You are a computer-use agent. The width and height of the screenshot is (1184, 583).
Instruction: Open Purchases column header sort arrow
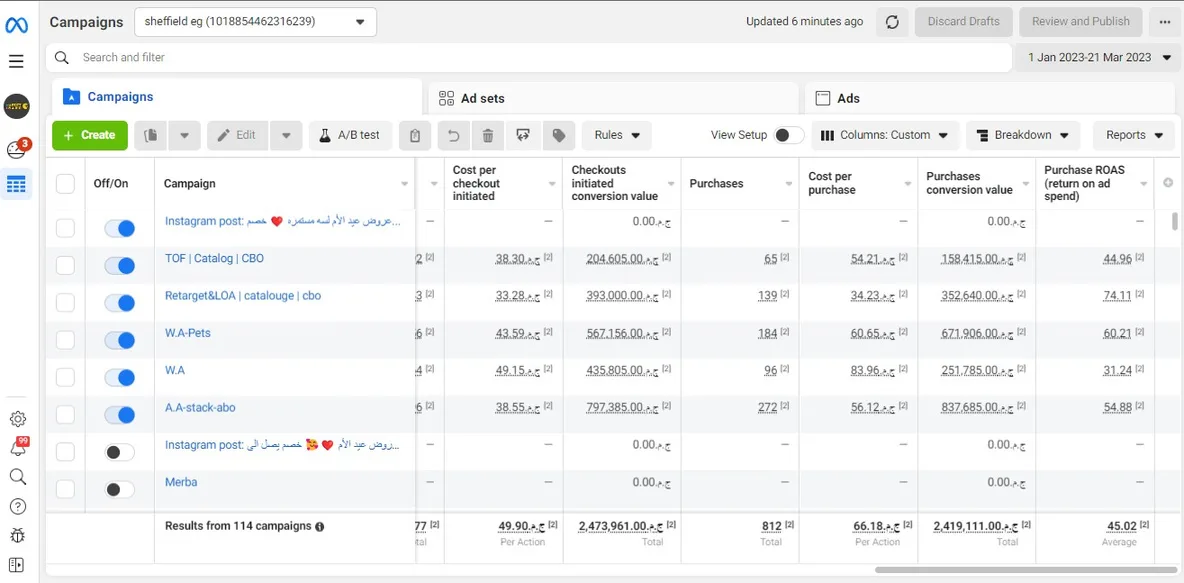(790, 184)
